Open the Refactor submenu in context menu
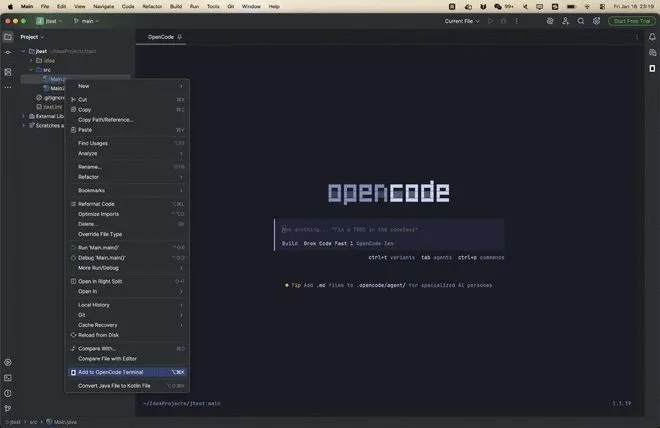Screen dimensions: 660x428 click(127, 177)
